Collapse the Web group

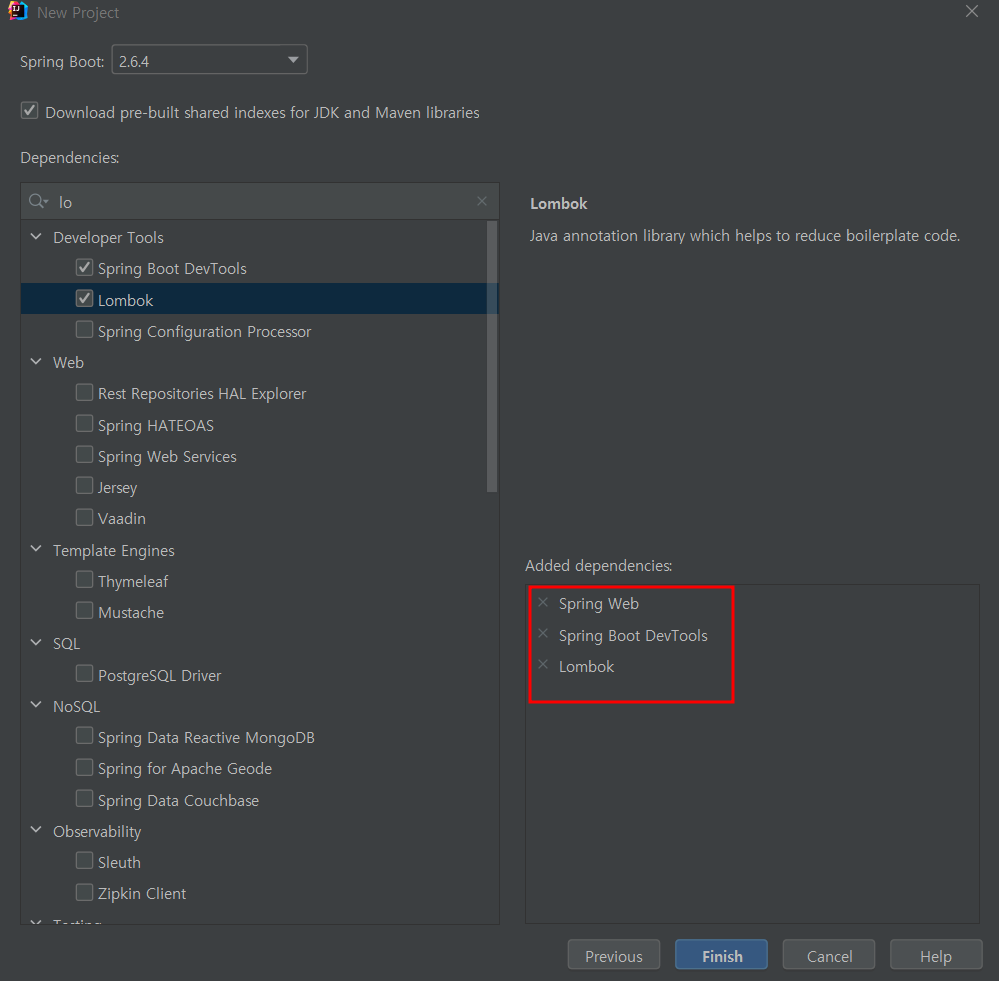tap(36, 361)
